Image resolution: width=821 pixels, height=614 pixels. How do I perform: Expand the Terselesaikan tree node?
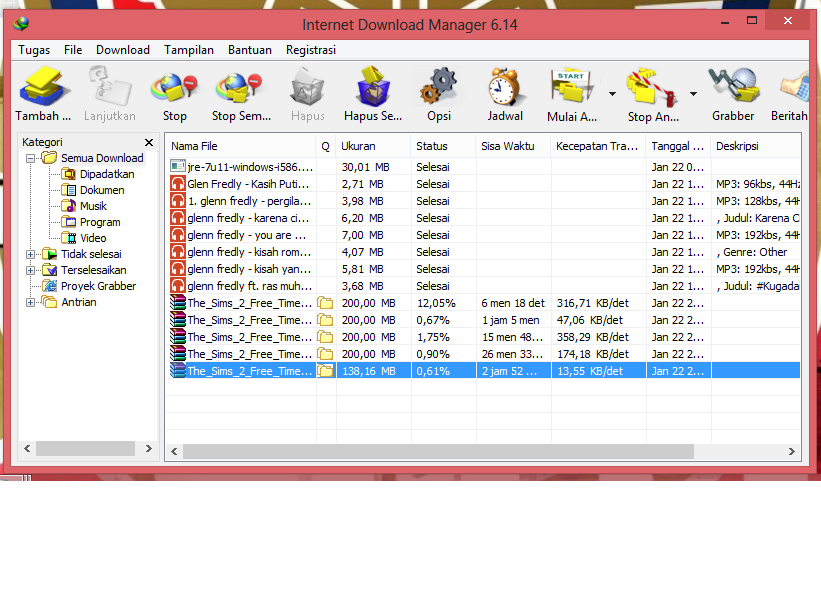(x=30, y=271)
